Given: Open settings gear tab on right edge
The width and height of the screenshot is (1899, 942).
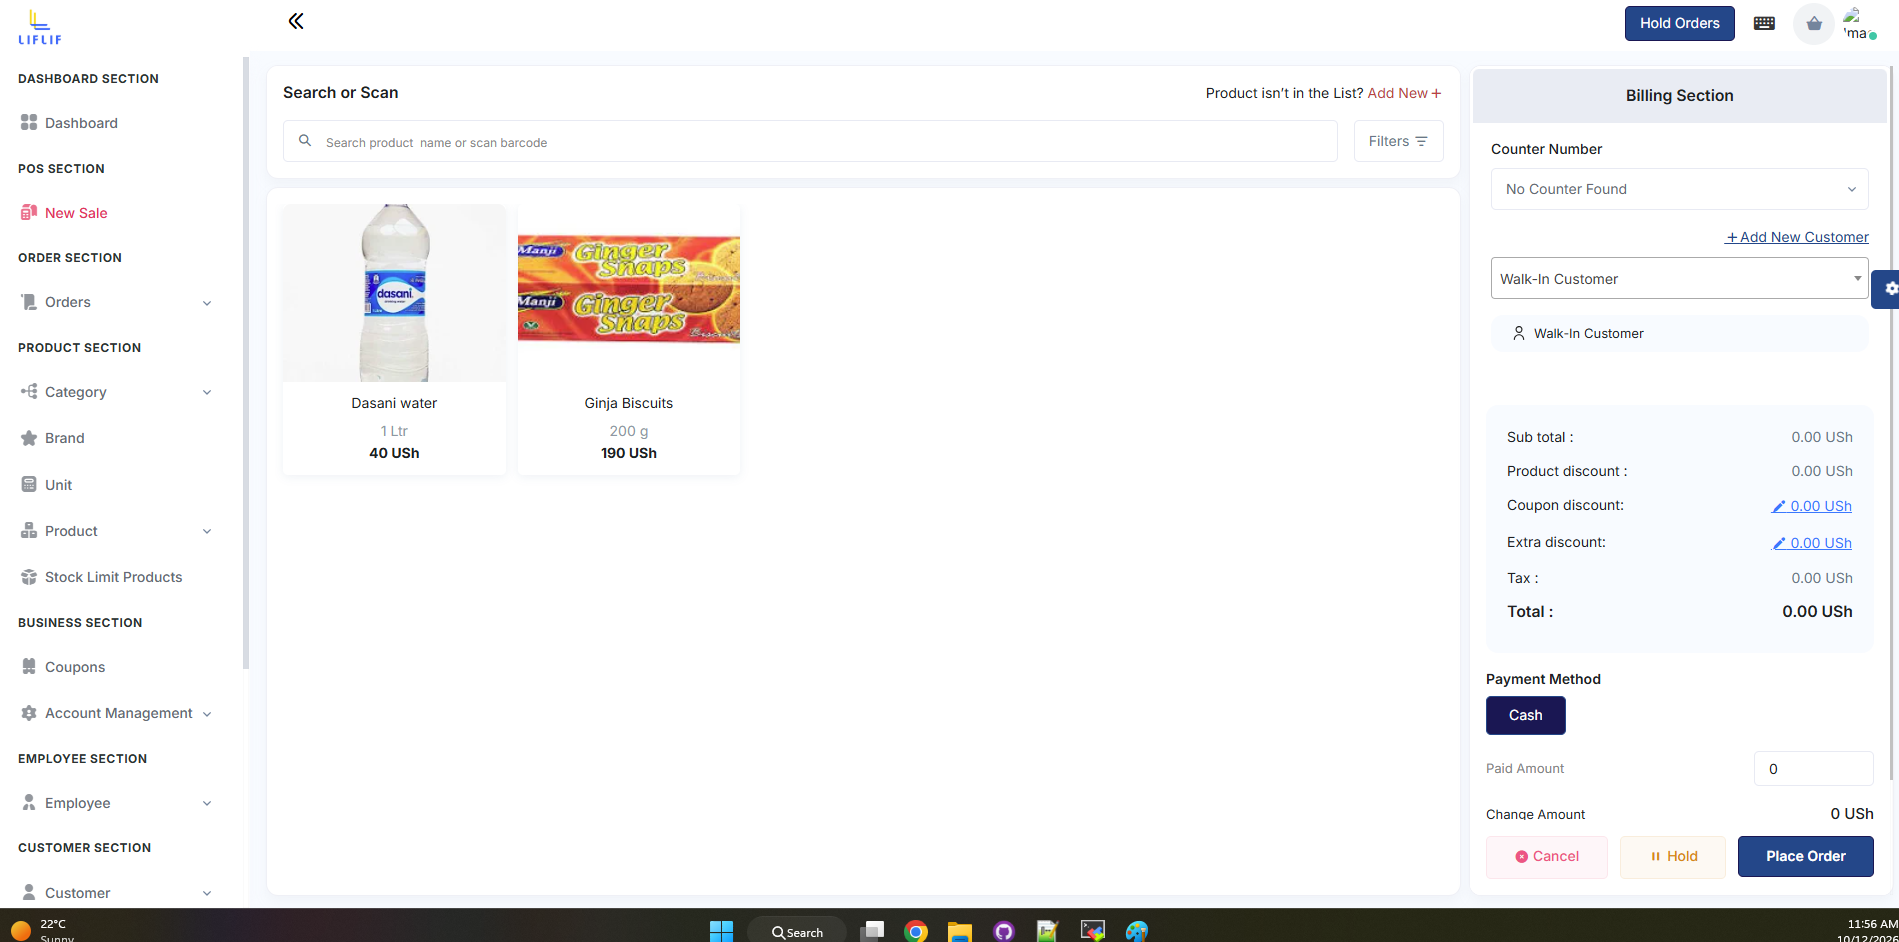Looking at the screenshot, I should coord(1887,289).
